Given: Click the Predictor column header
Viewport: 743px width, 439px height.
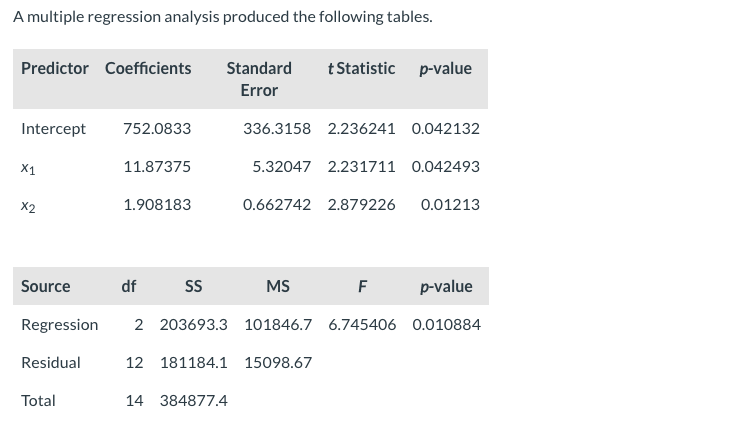Looking at the screenshot, I should (x=54, y=68).
